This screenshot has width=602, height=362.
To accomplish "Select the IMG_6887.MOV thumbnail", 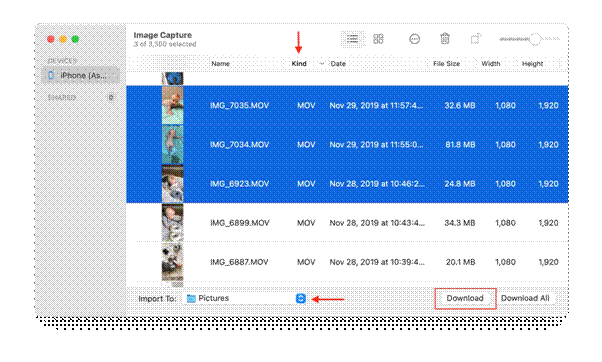I will click(172, 262).
